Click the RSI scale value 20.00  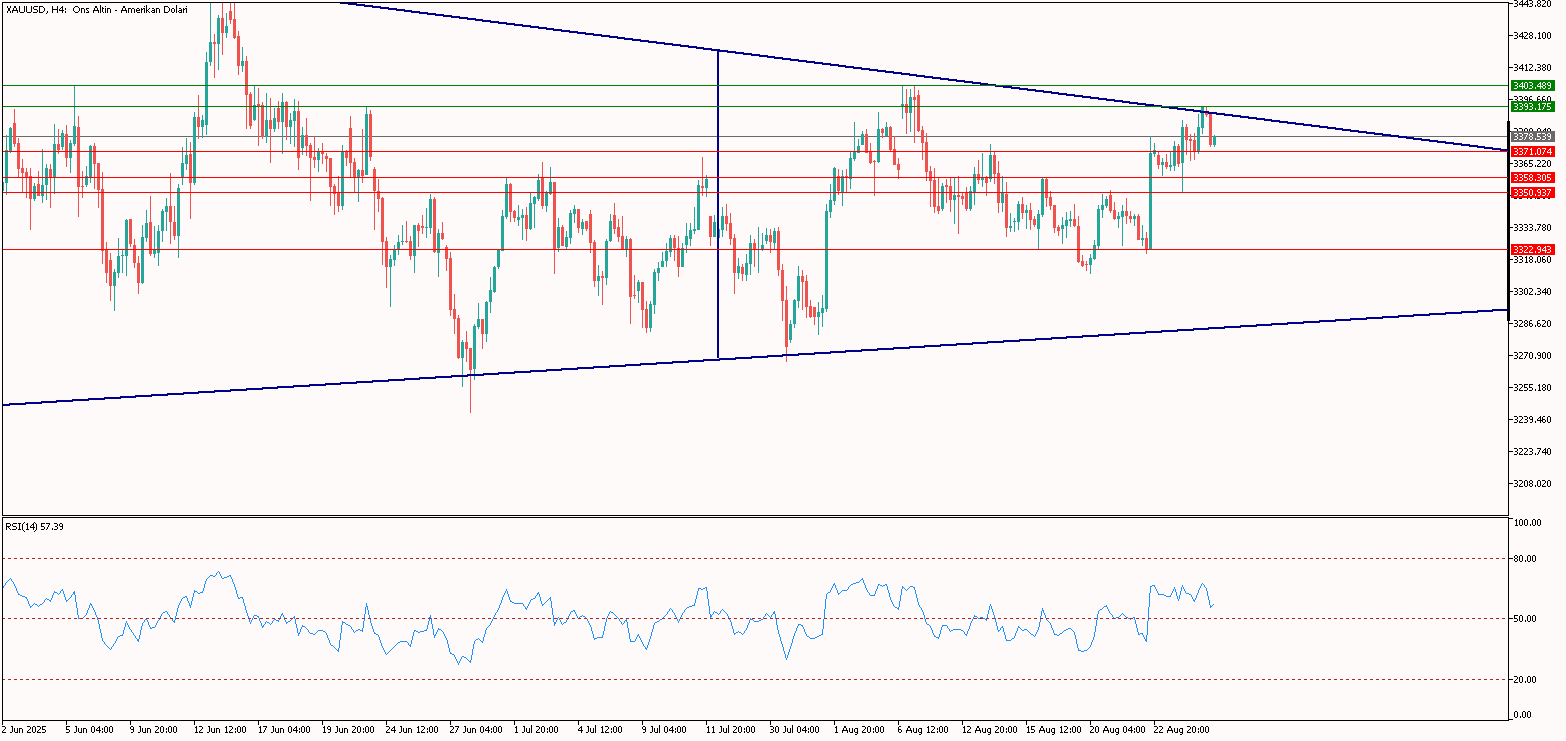1527,679
